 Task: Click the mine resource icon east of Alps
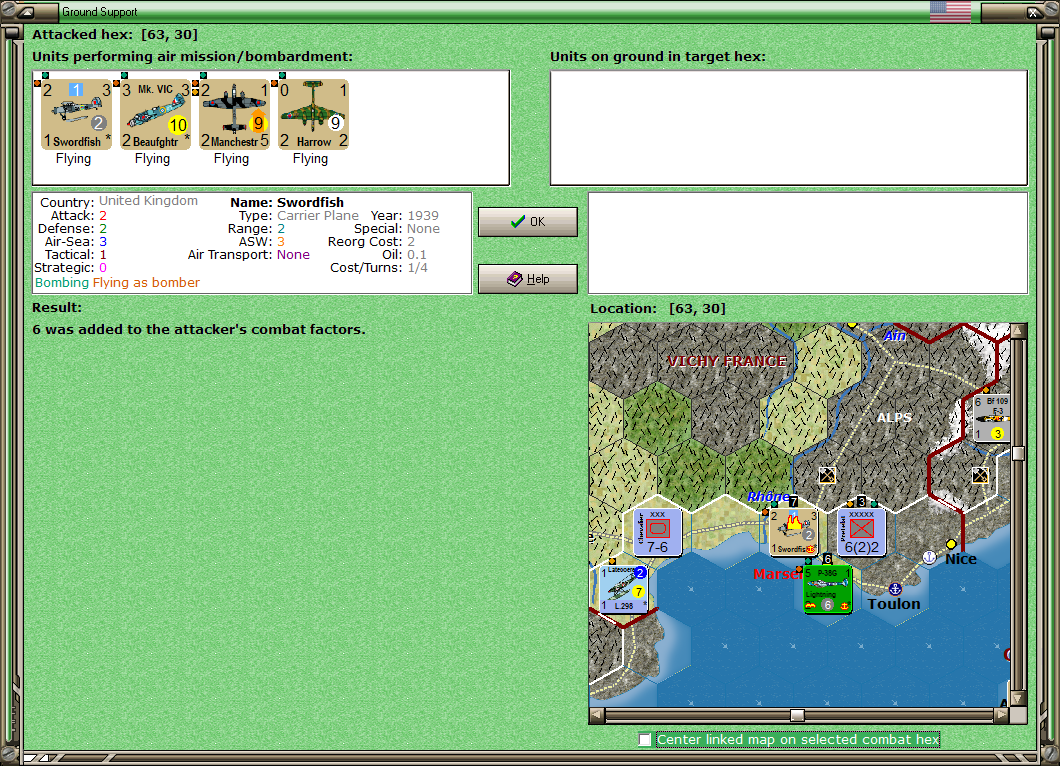[x=980, y=475]
